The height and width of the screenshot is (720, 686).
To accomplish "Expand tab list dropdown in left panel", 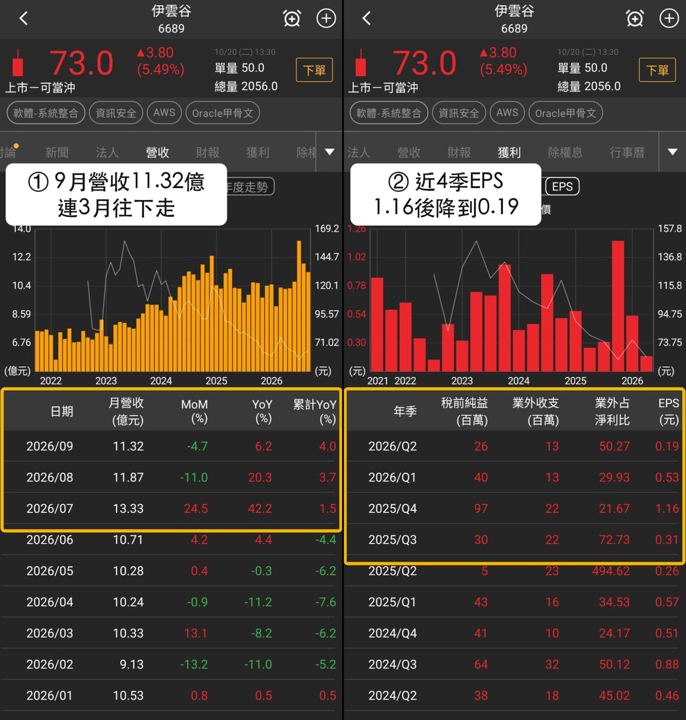I will [x=329, y=152].
